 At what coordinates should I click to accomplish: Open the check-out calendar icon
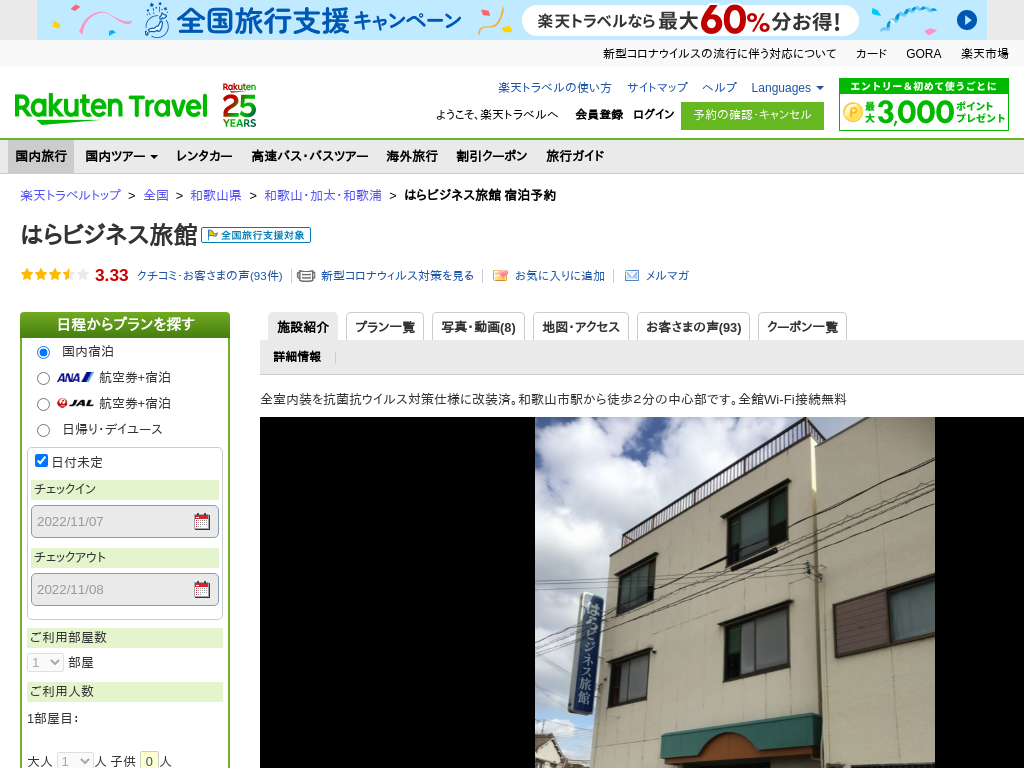click(x=202, y=589)
